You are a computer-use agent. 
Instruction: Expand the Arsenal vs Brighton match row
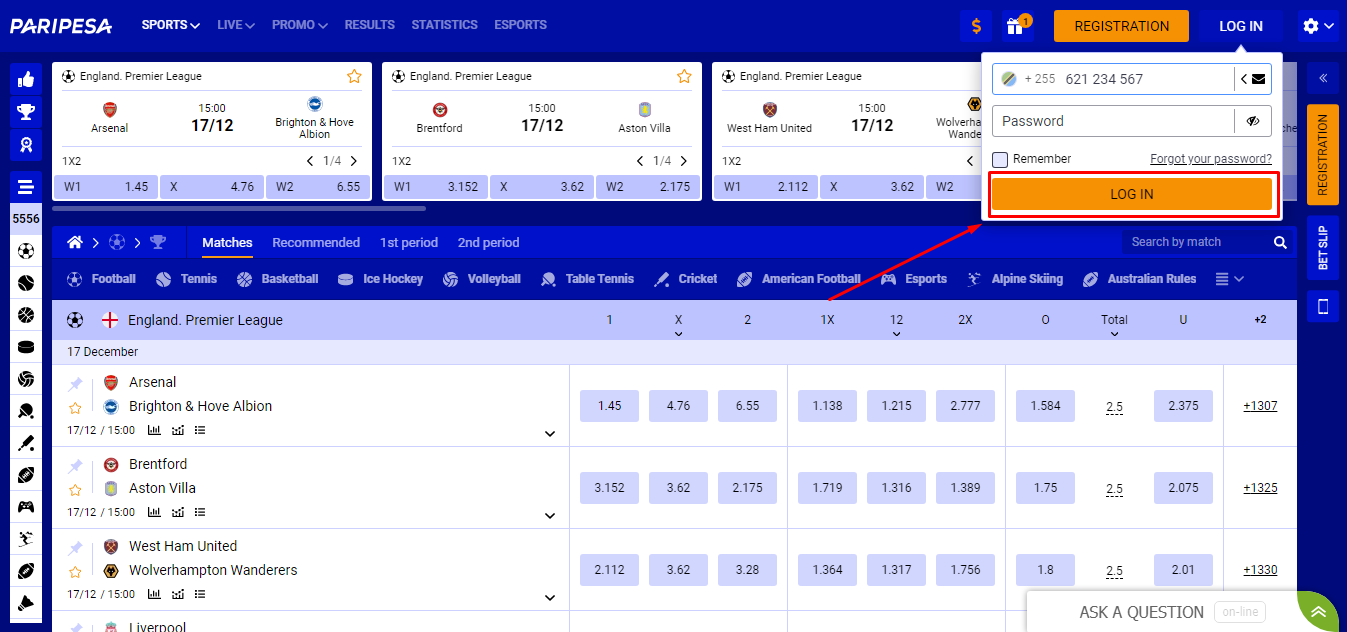(x=550, y=433)
